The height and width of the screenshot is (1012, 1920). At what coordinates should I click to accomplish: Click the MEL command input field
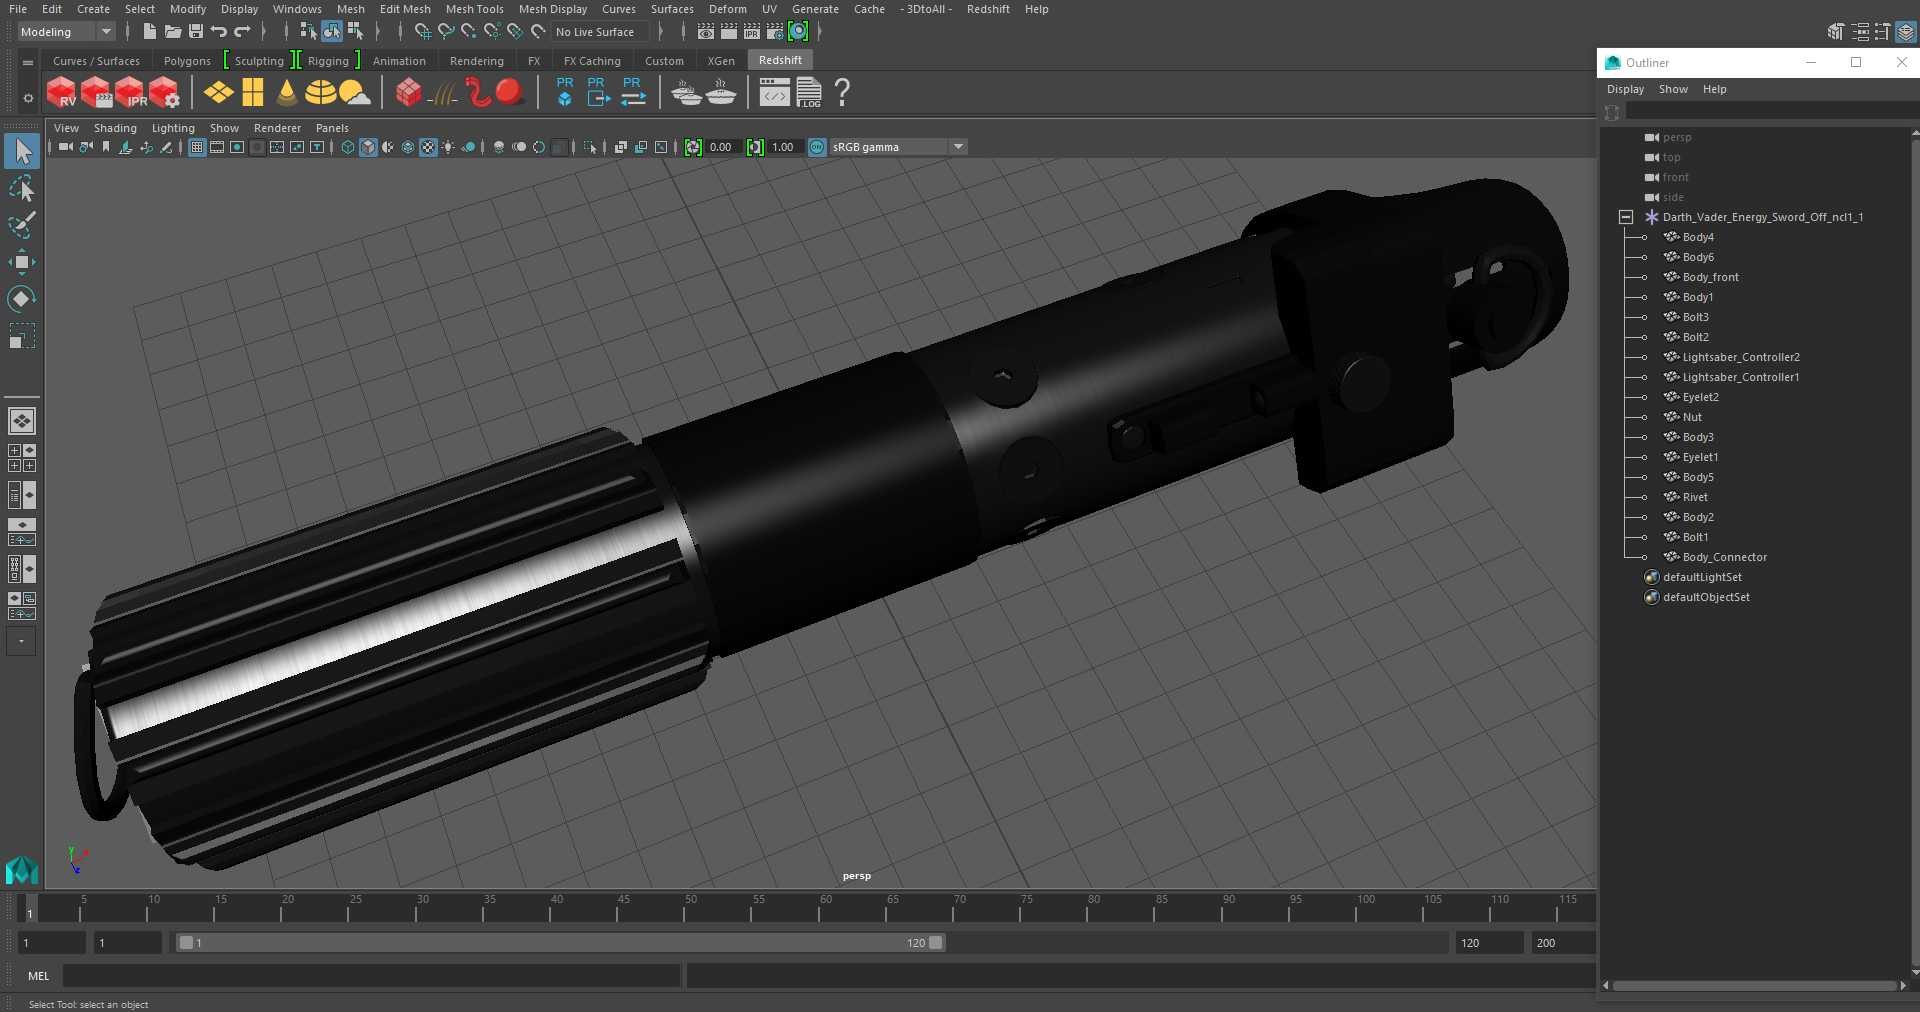click(371, 976)
